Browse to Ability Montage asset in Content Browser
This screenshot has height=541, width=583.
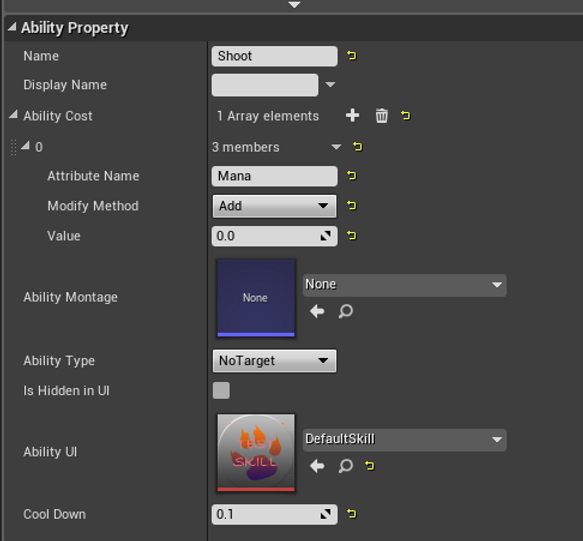[x=346, y=311]
